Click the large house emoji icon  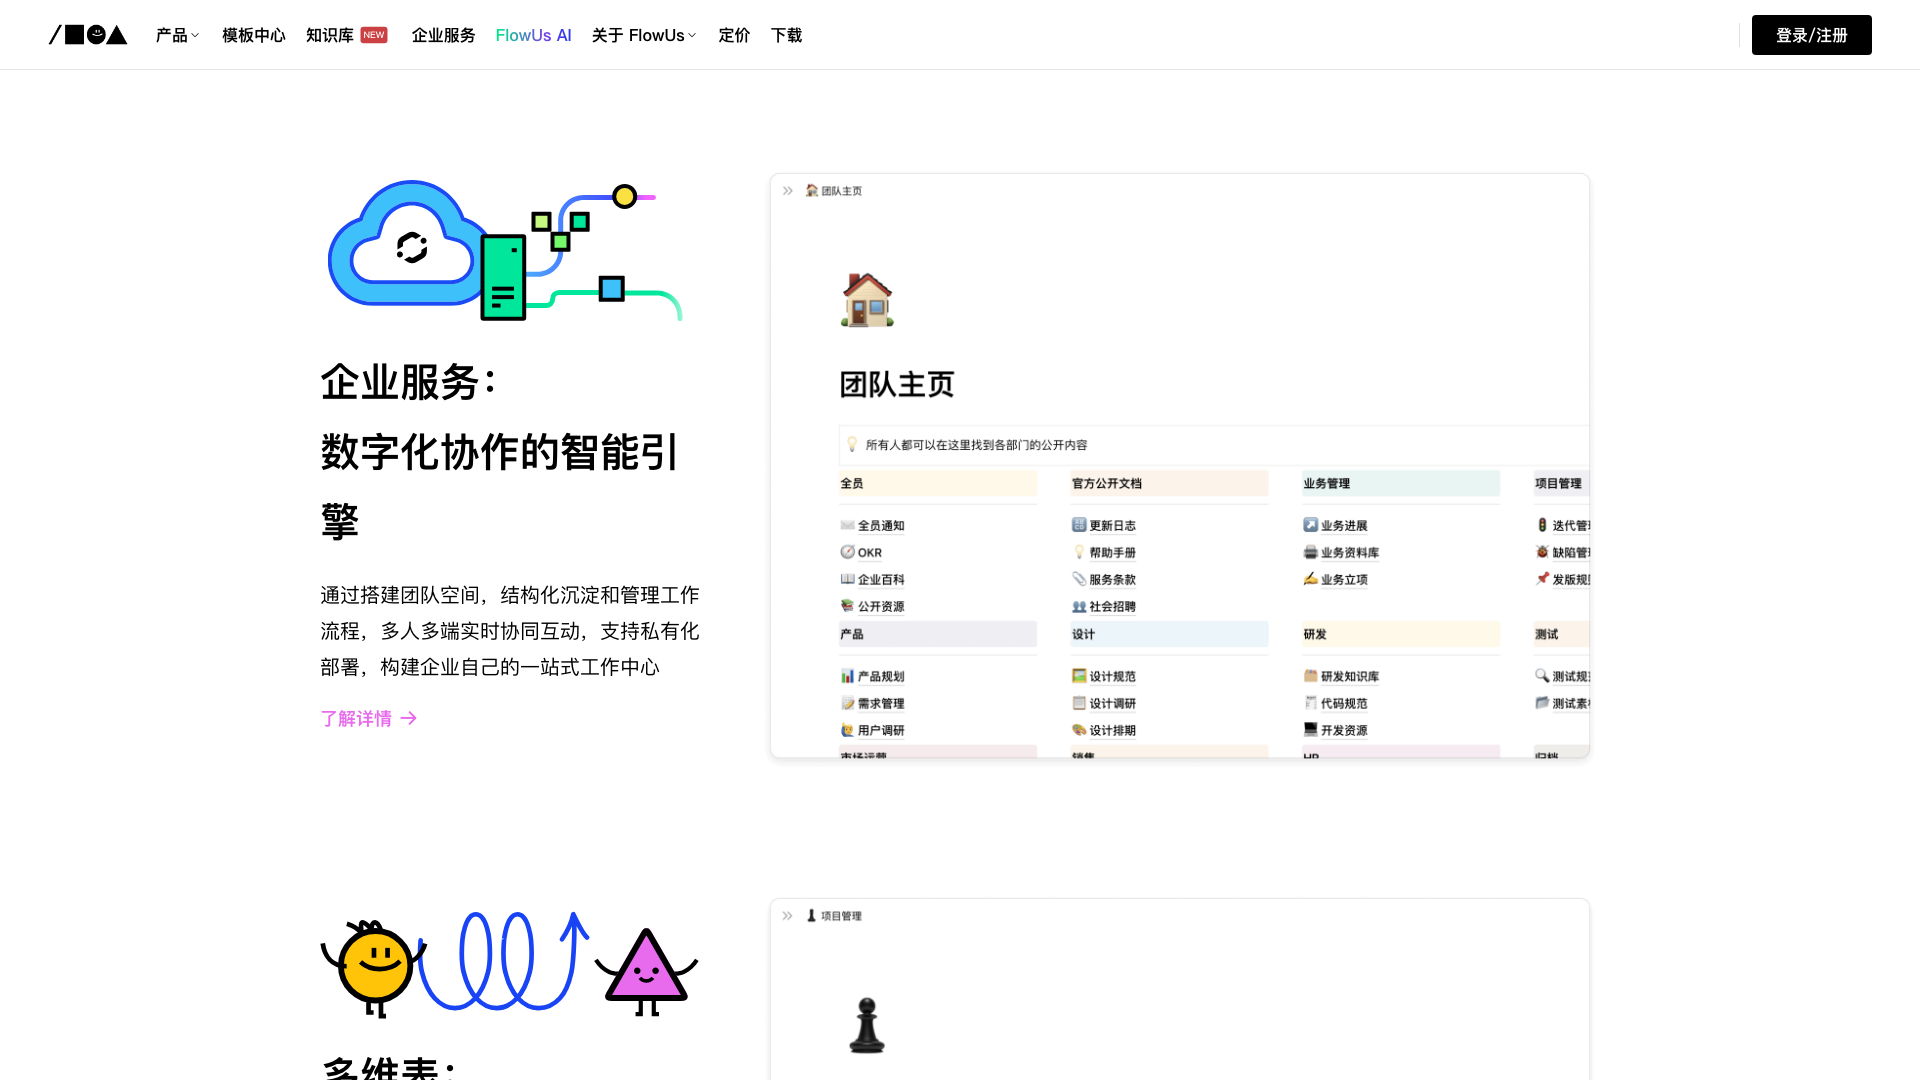pyautogui.click(x=867, y=300)
